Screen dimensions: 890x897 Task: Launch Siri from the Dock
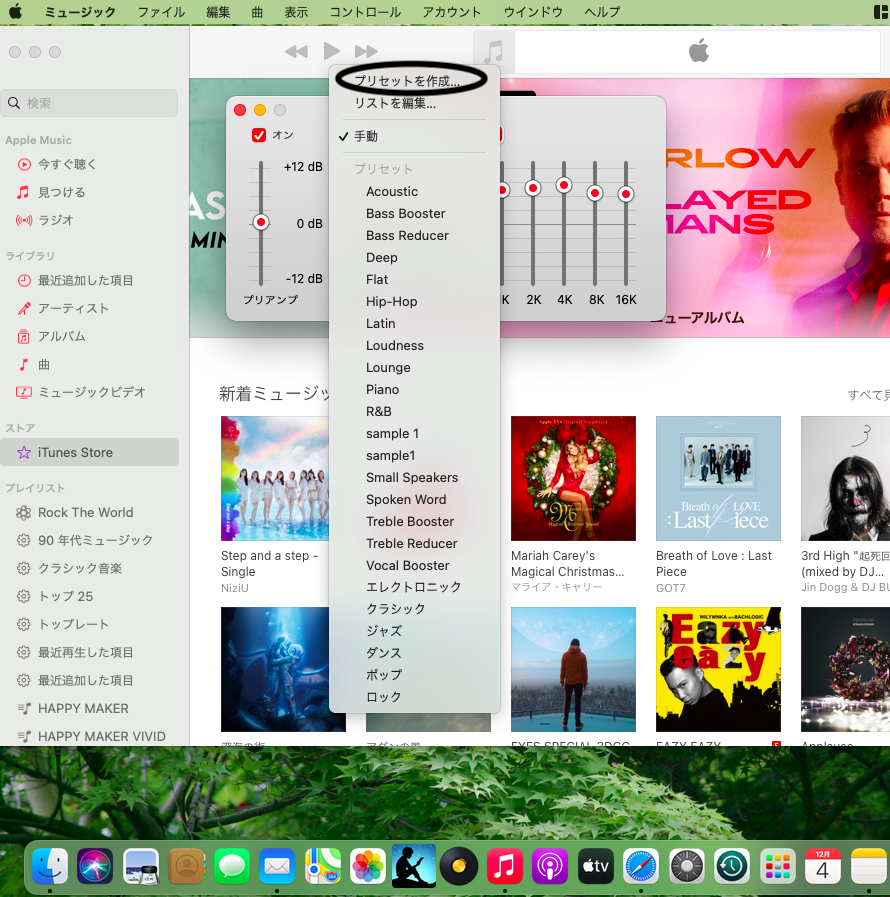[x=95, y=866]
